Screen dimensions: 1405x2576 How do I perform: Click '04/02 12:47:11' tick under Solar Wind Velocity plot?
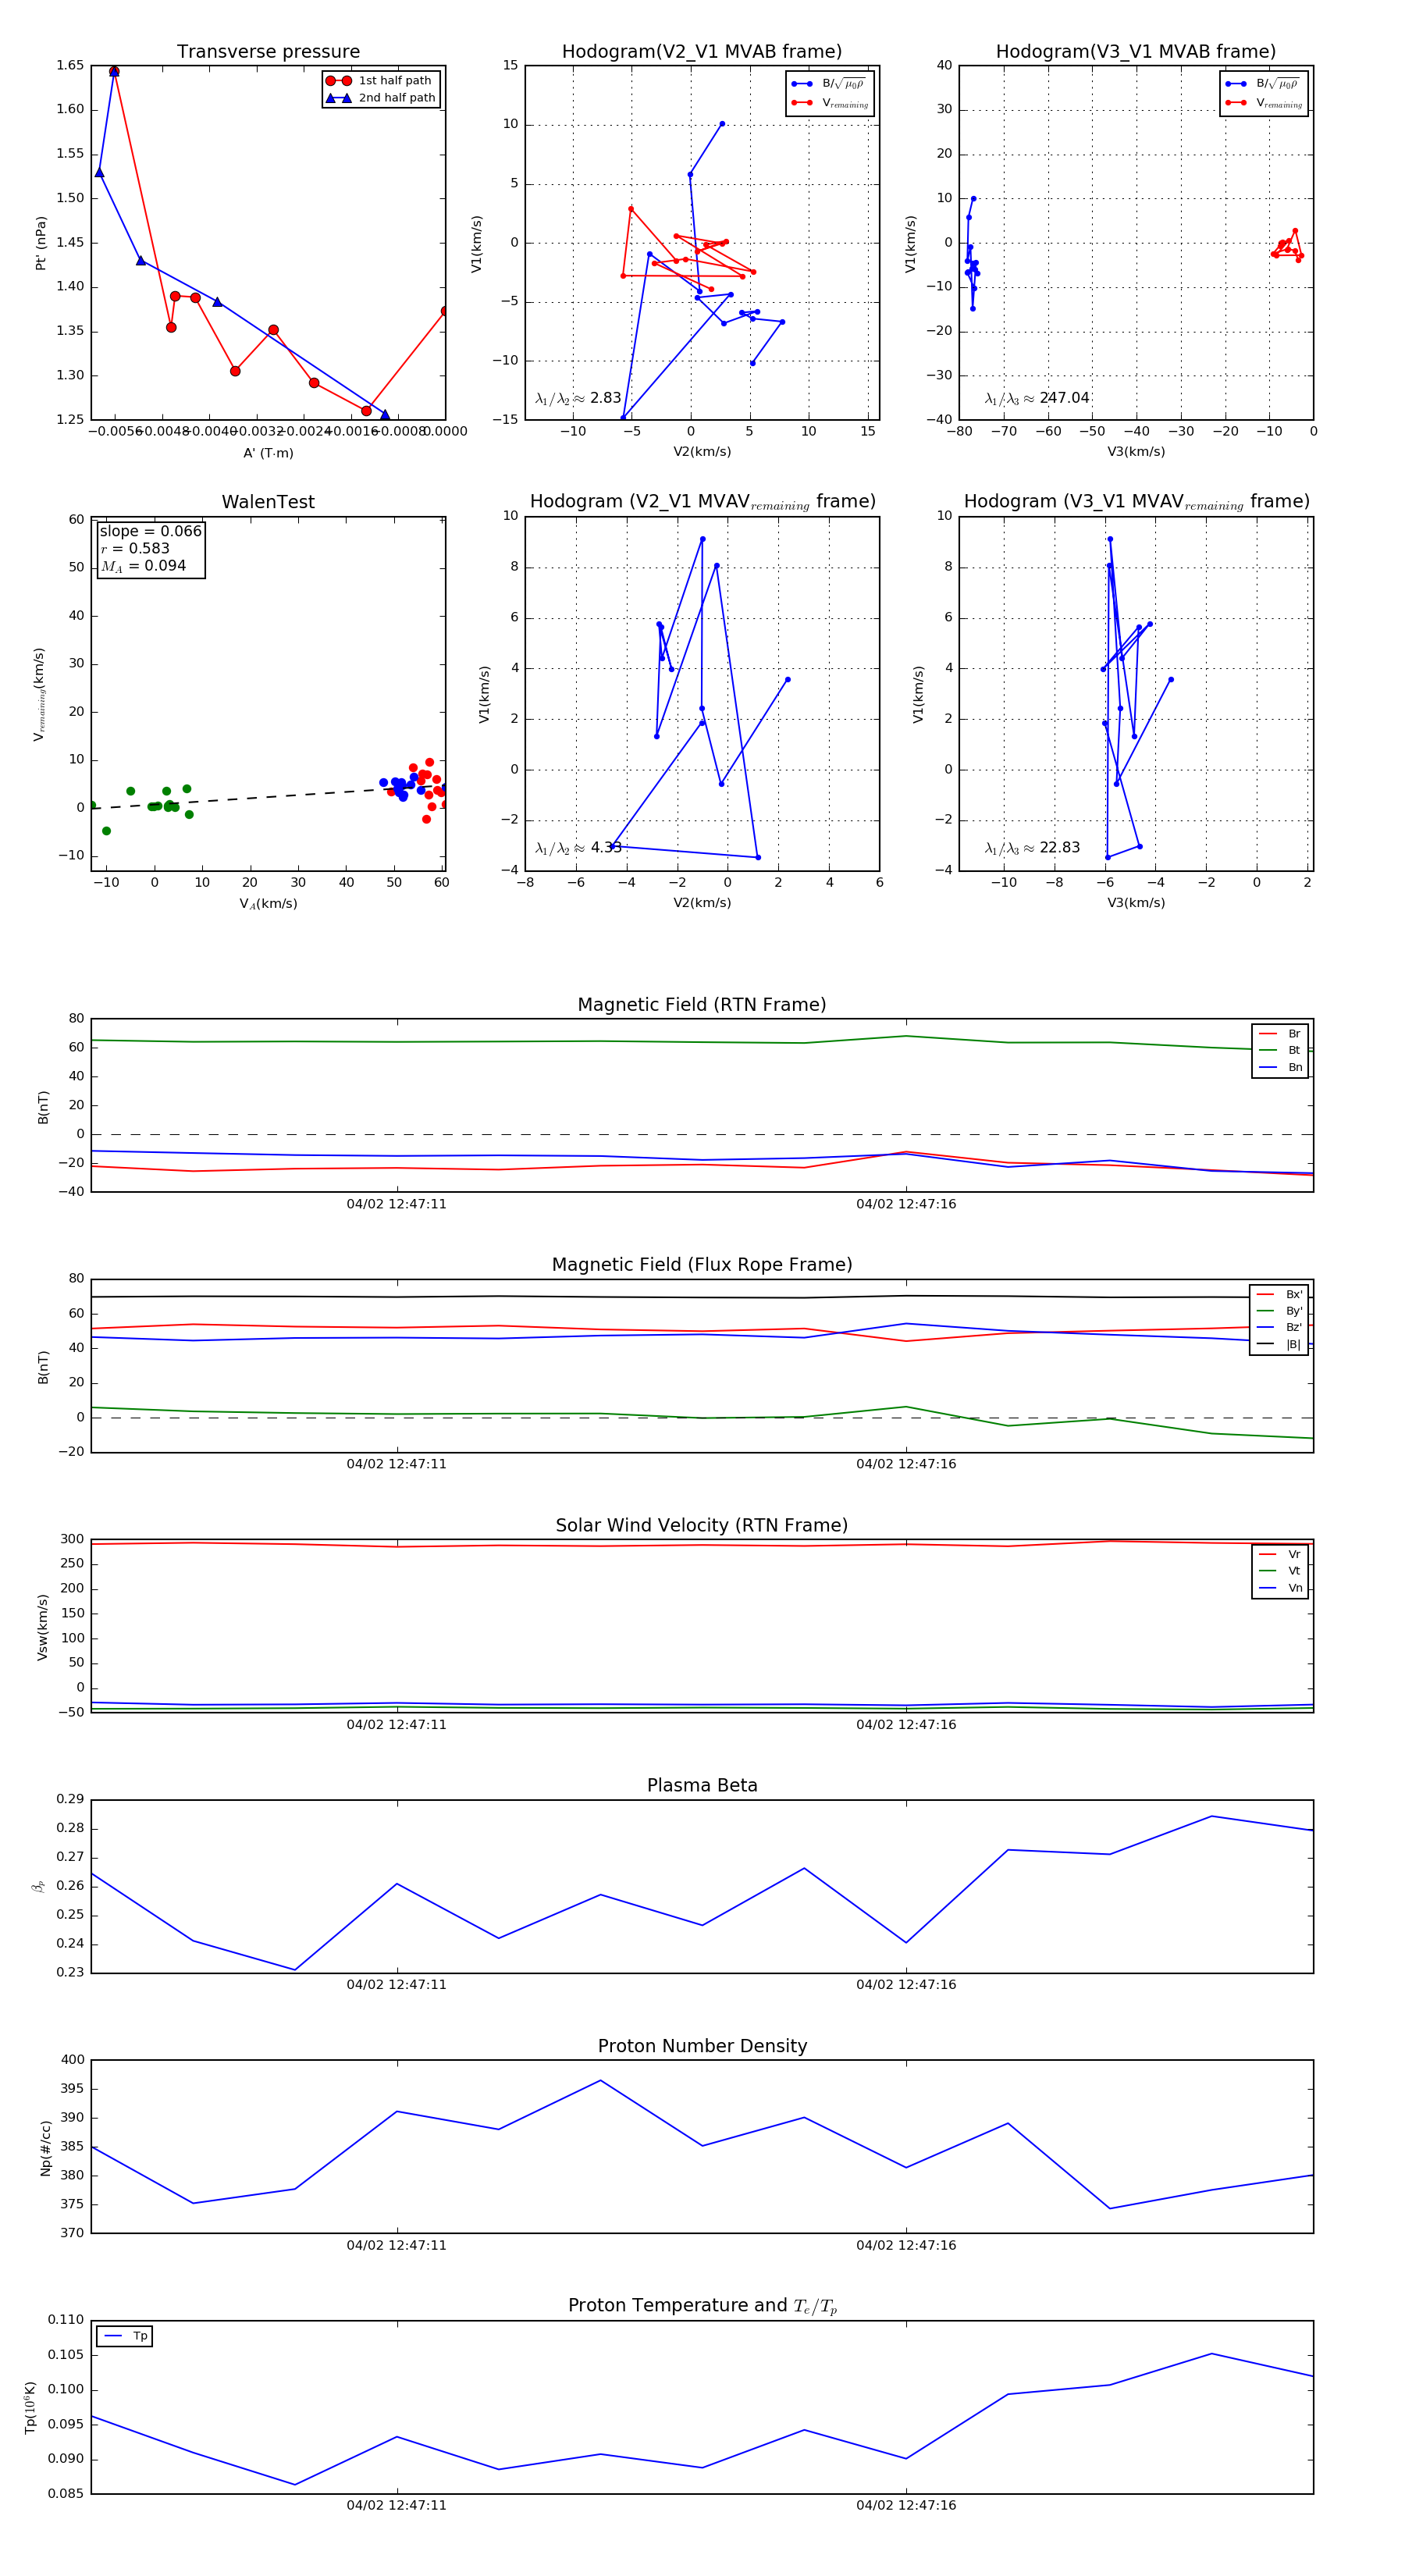pos(397,1724)
